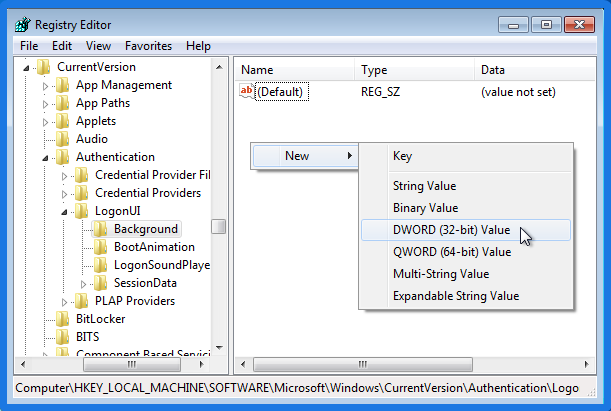
Task: Open the File menu
Action: (x=29, y=46)
